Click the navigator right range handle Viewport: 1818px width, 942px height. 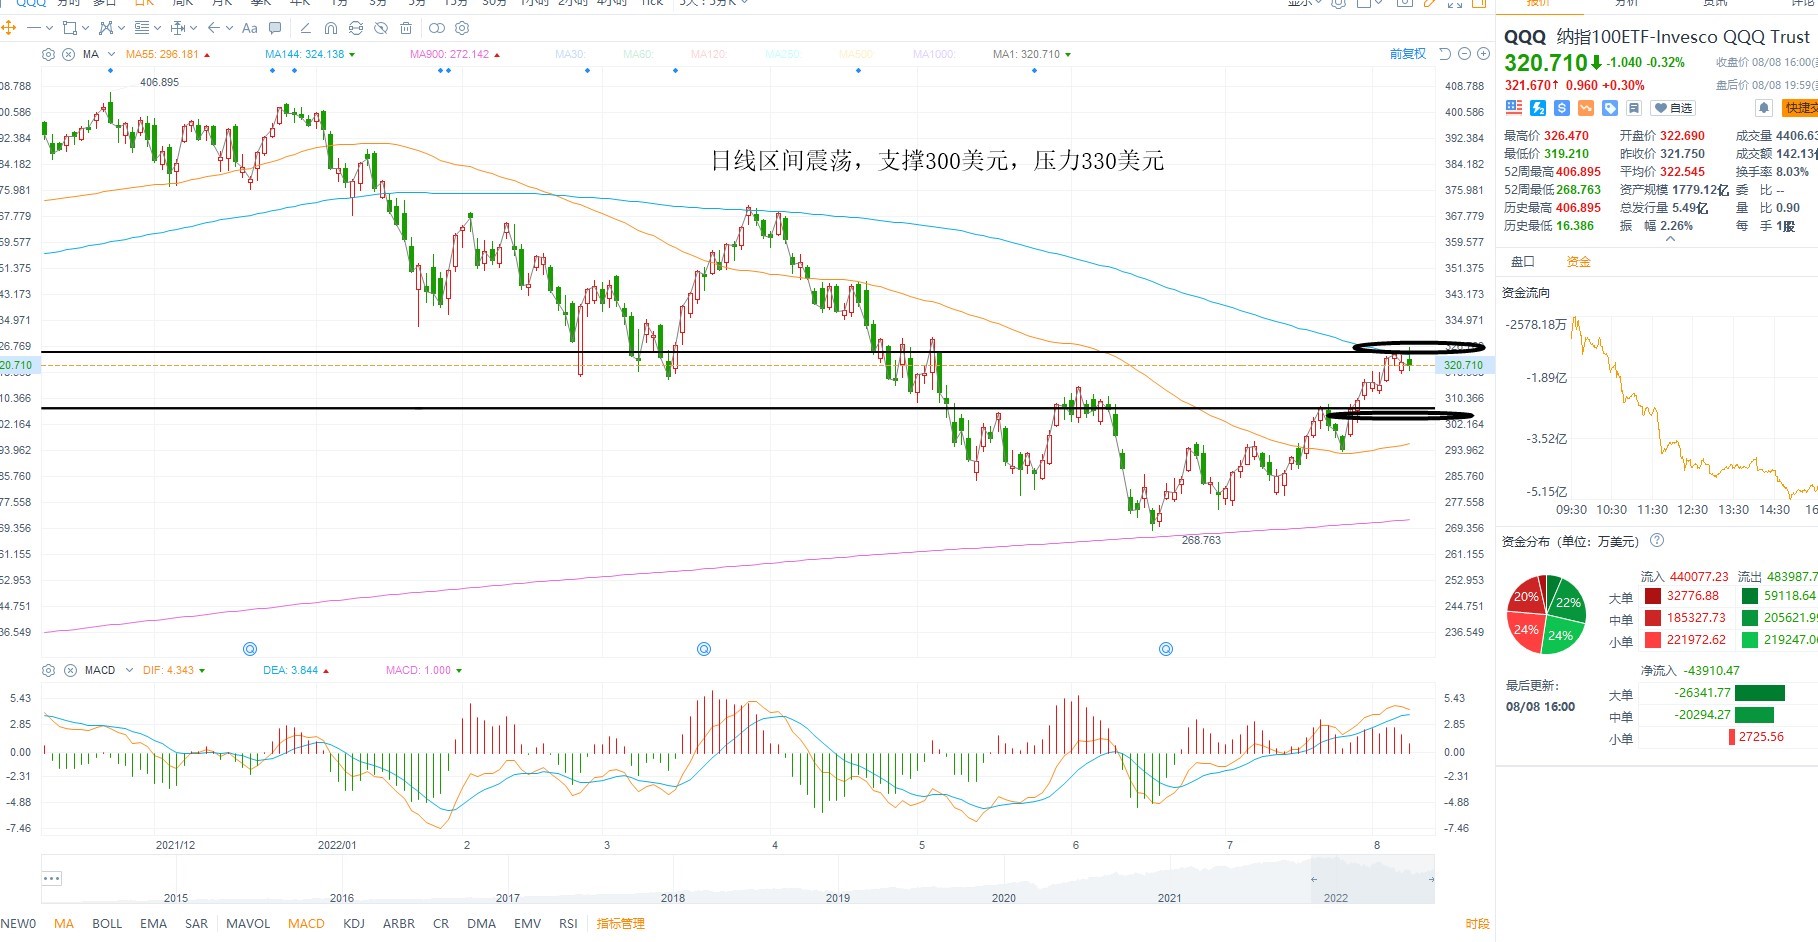1431,880
